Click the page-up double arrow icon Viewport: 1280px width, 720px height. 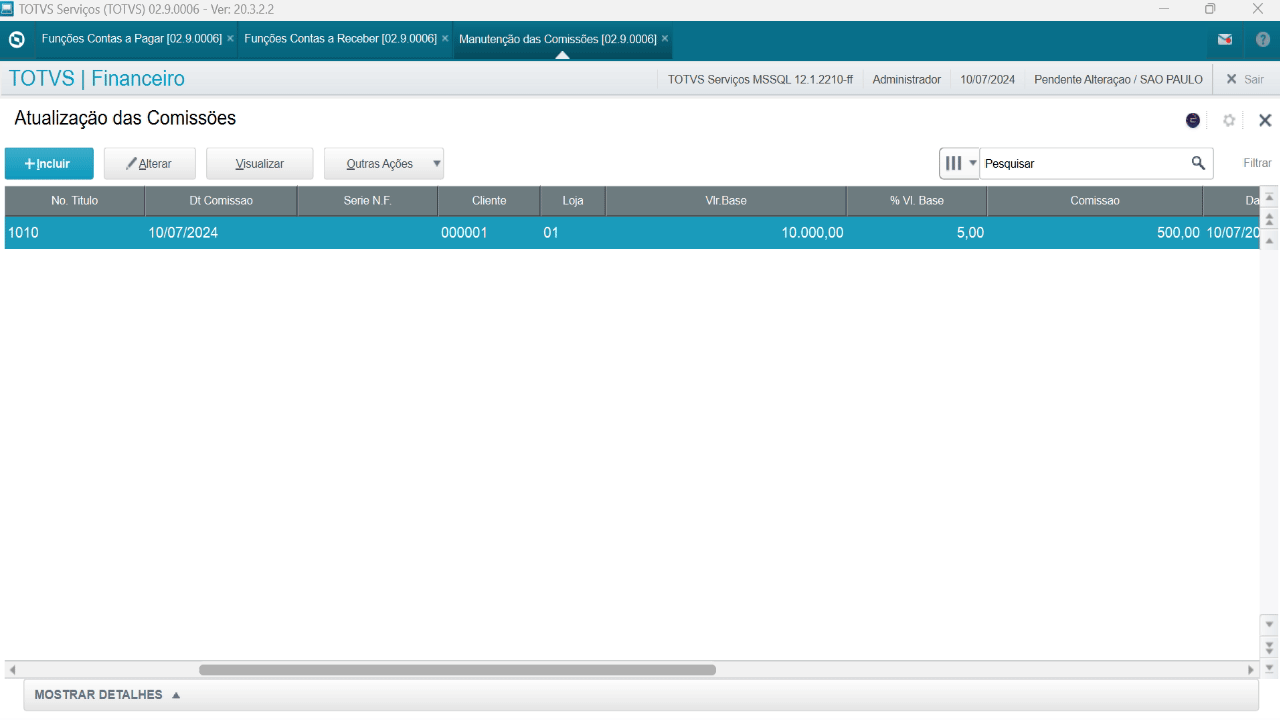pyautogui.click(x=1269, y=218)
